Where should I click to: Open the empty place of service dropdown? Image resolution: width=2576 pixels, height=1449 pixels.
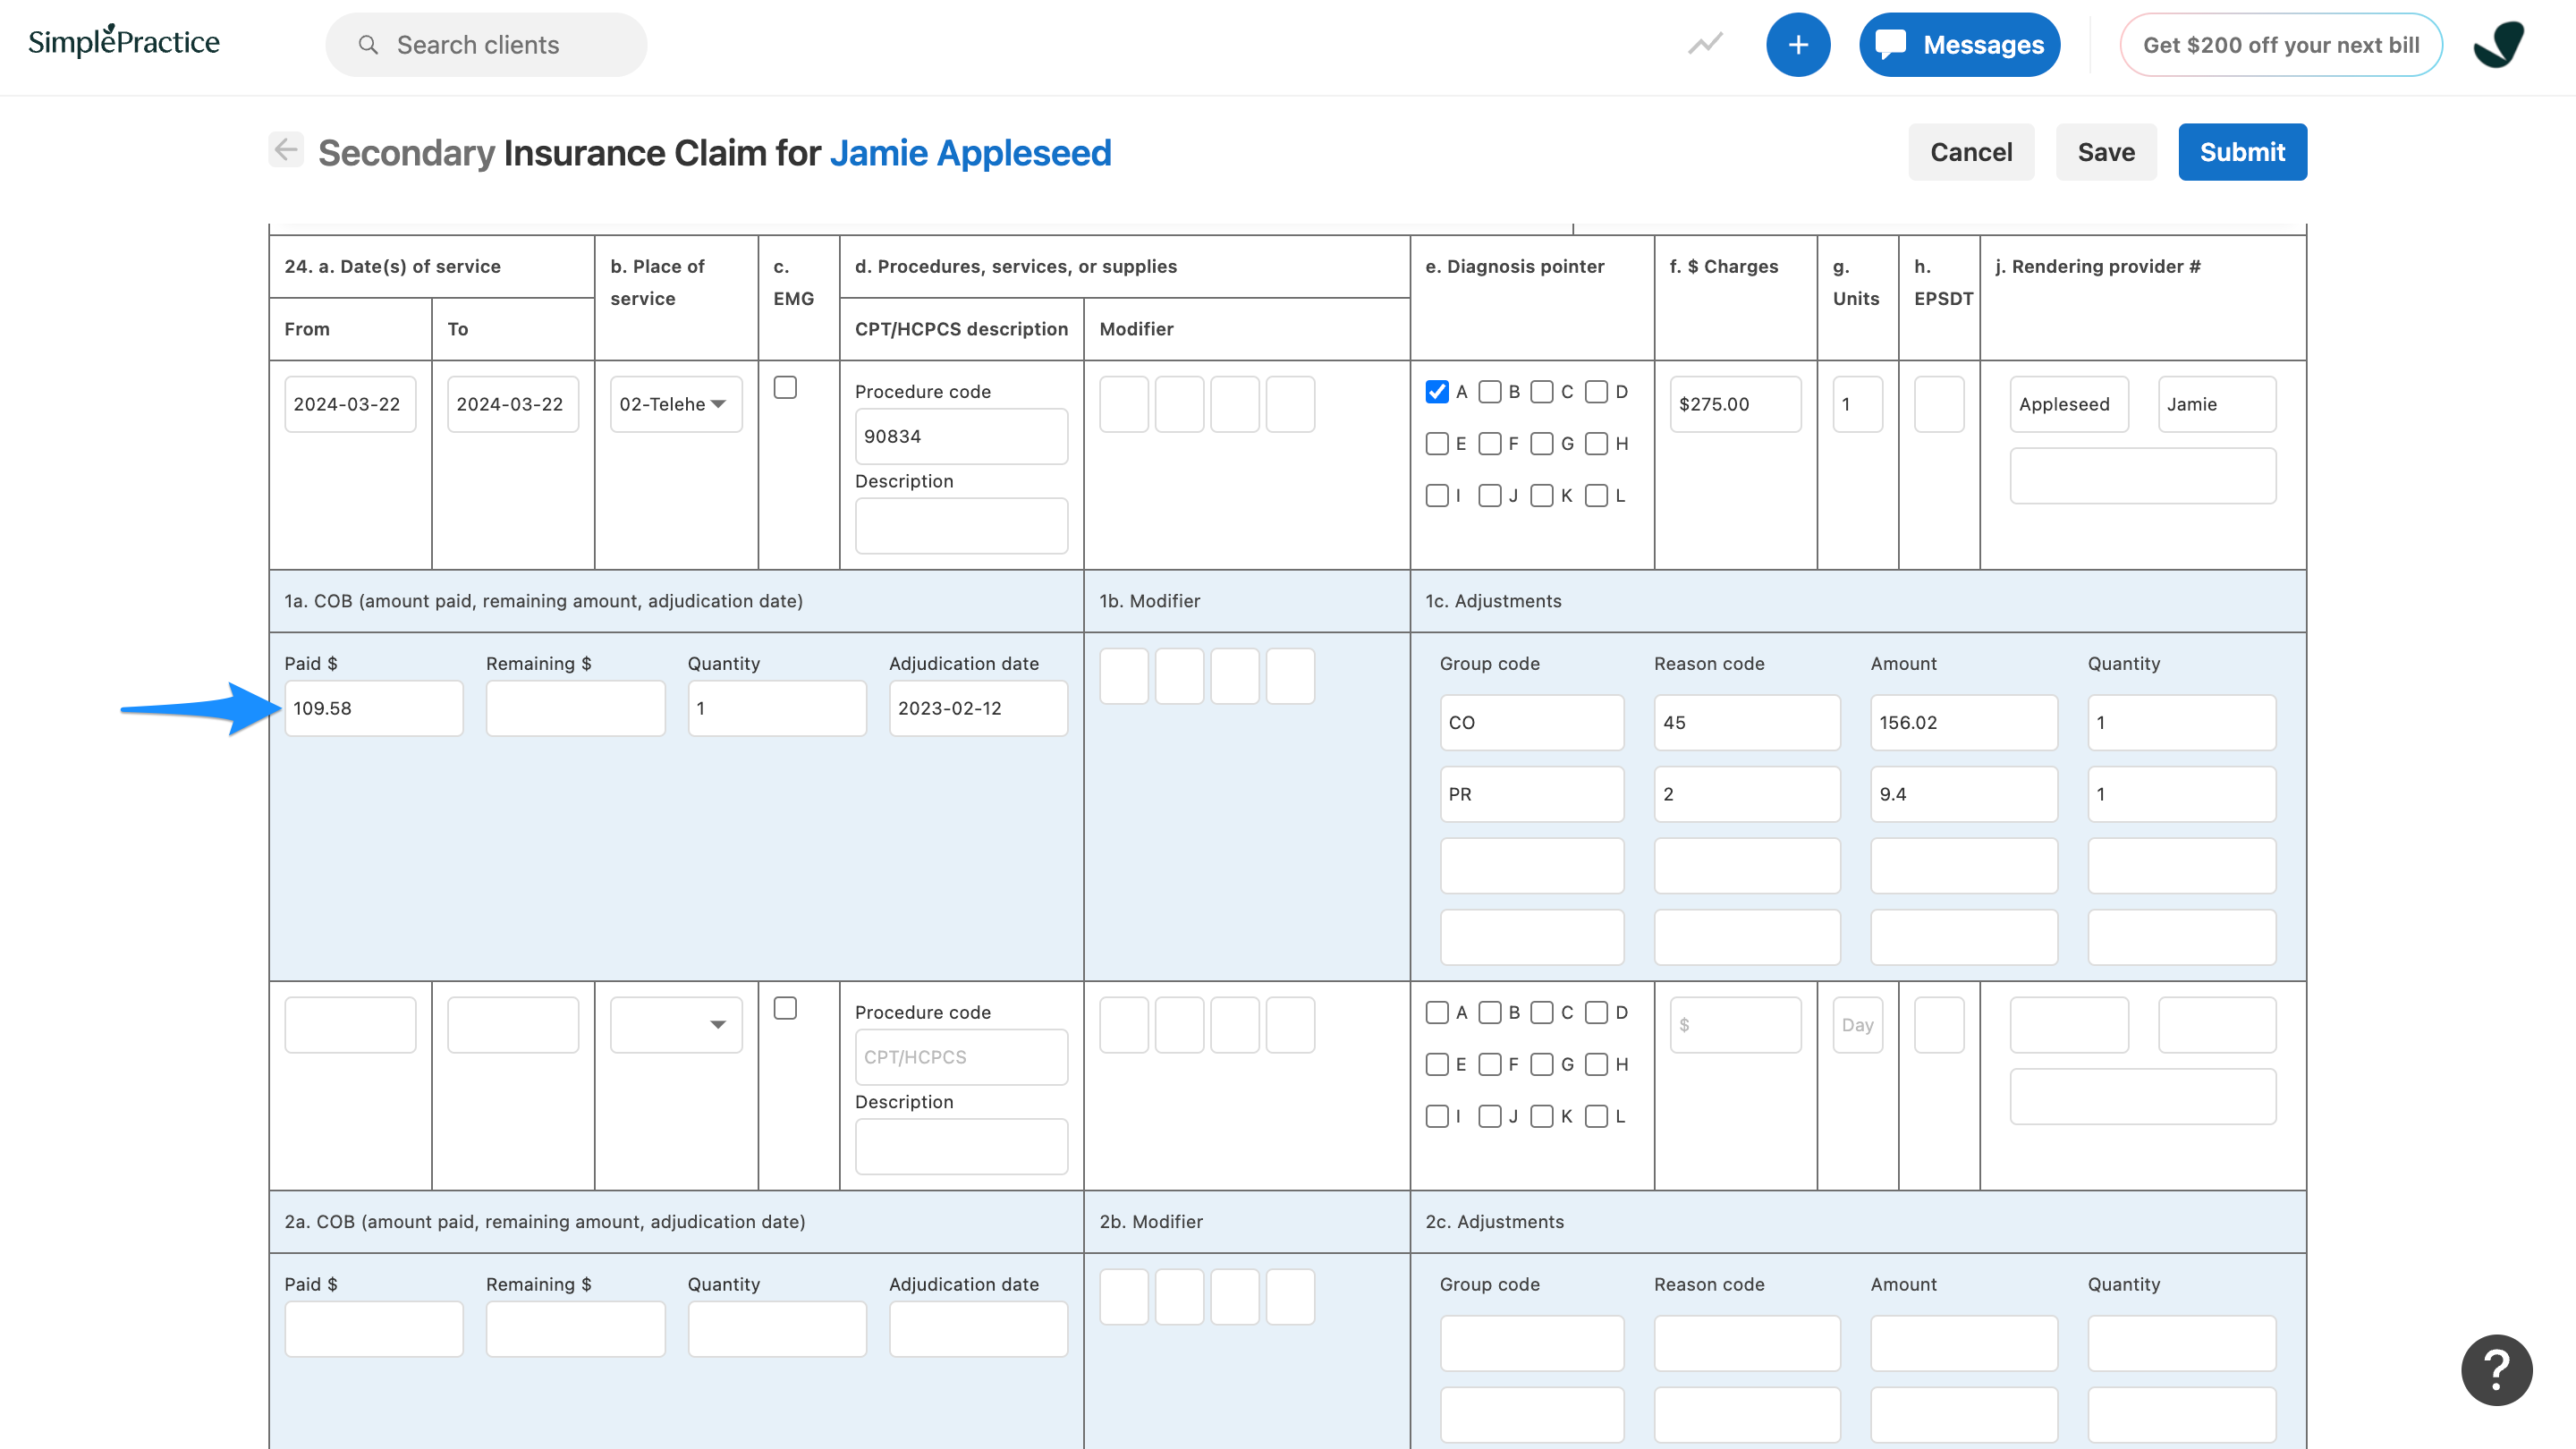coord(676,1024)
